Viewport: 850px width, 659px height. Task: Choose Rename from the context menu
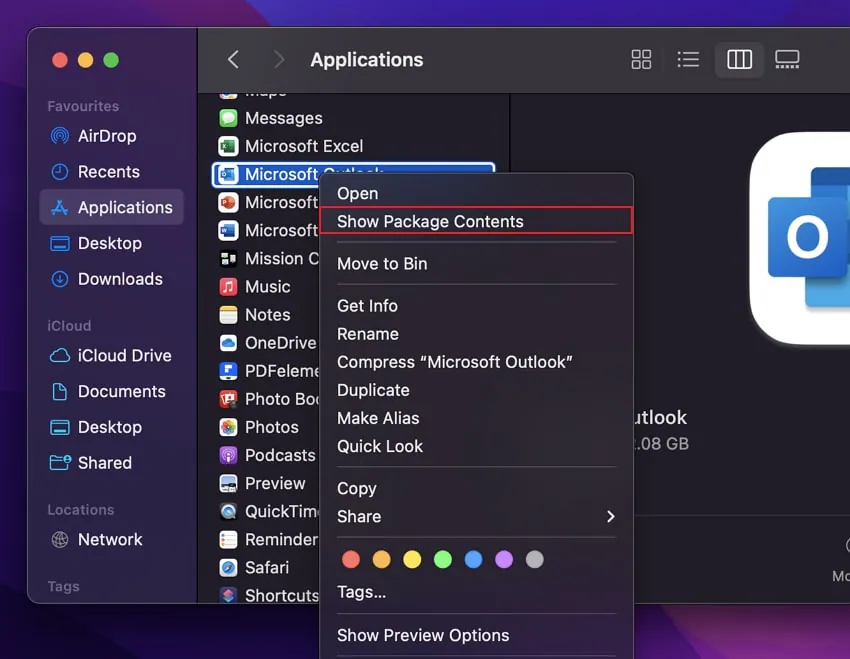(x=476, y=334)
